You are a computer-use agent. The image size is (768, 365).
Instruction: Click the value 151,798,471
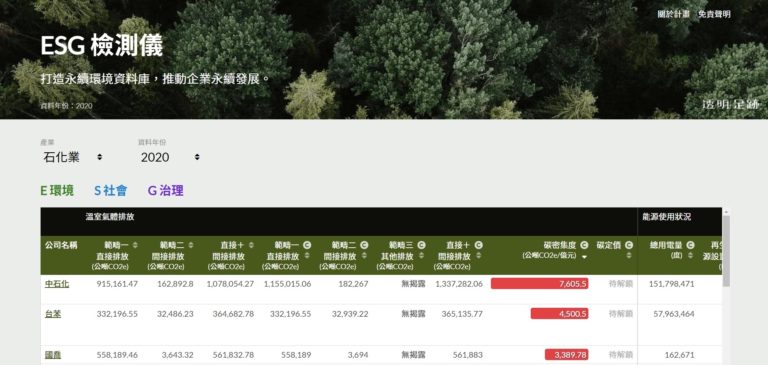tap(672, 284)
